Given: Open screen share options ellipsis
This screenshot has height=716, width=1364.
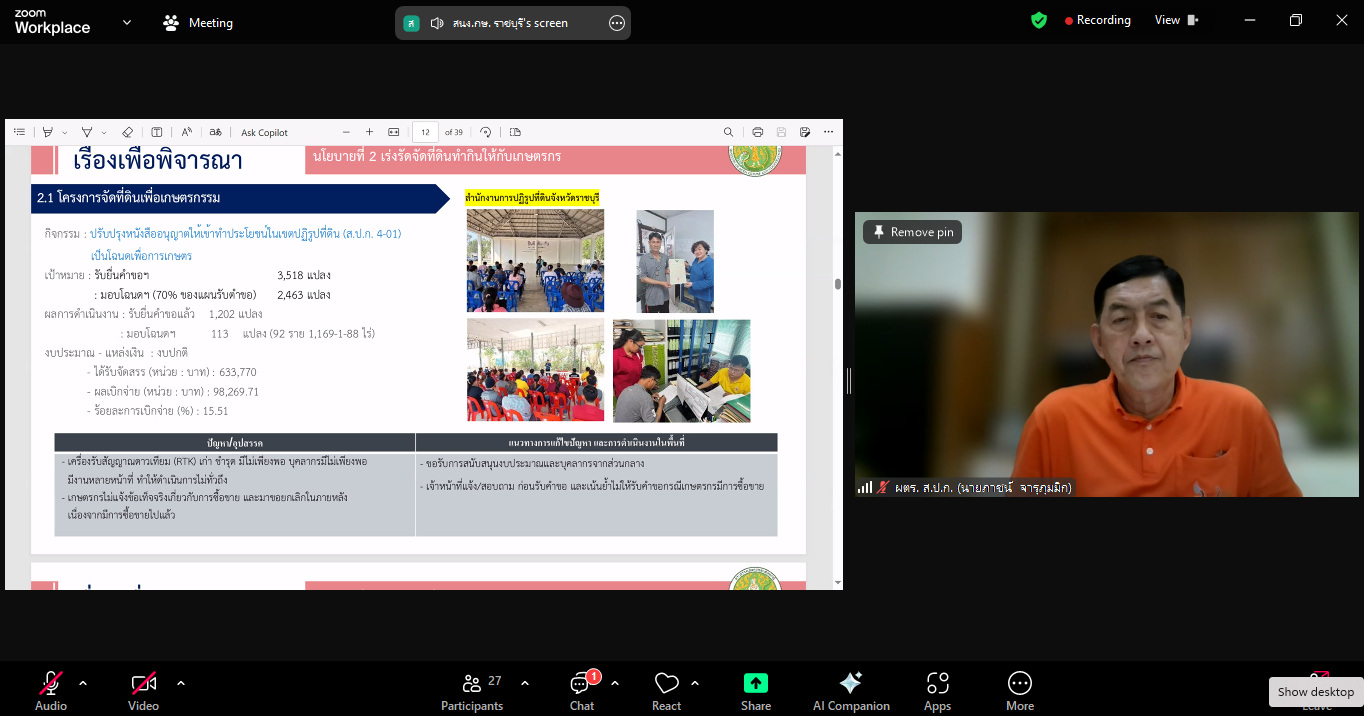Looking at the screenshot, I should [617, 23].
